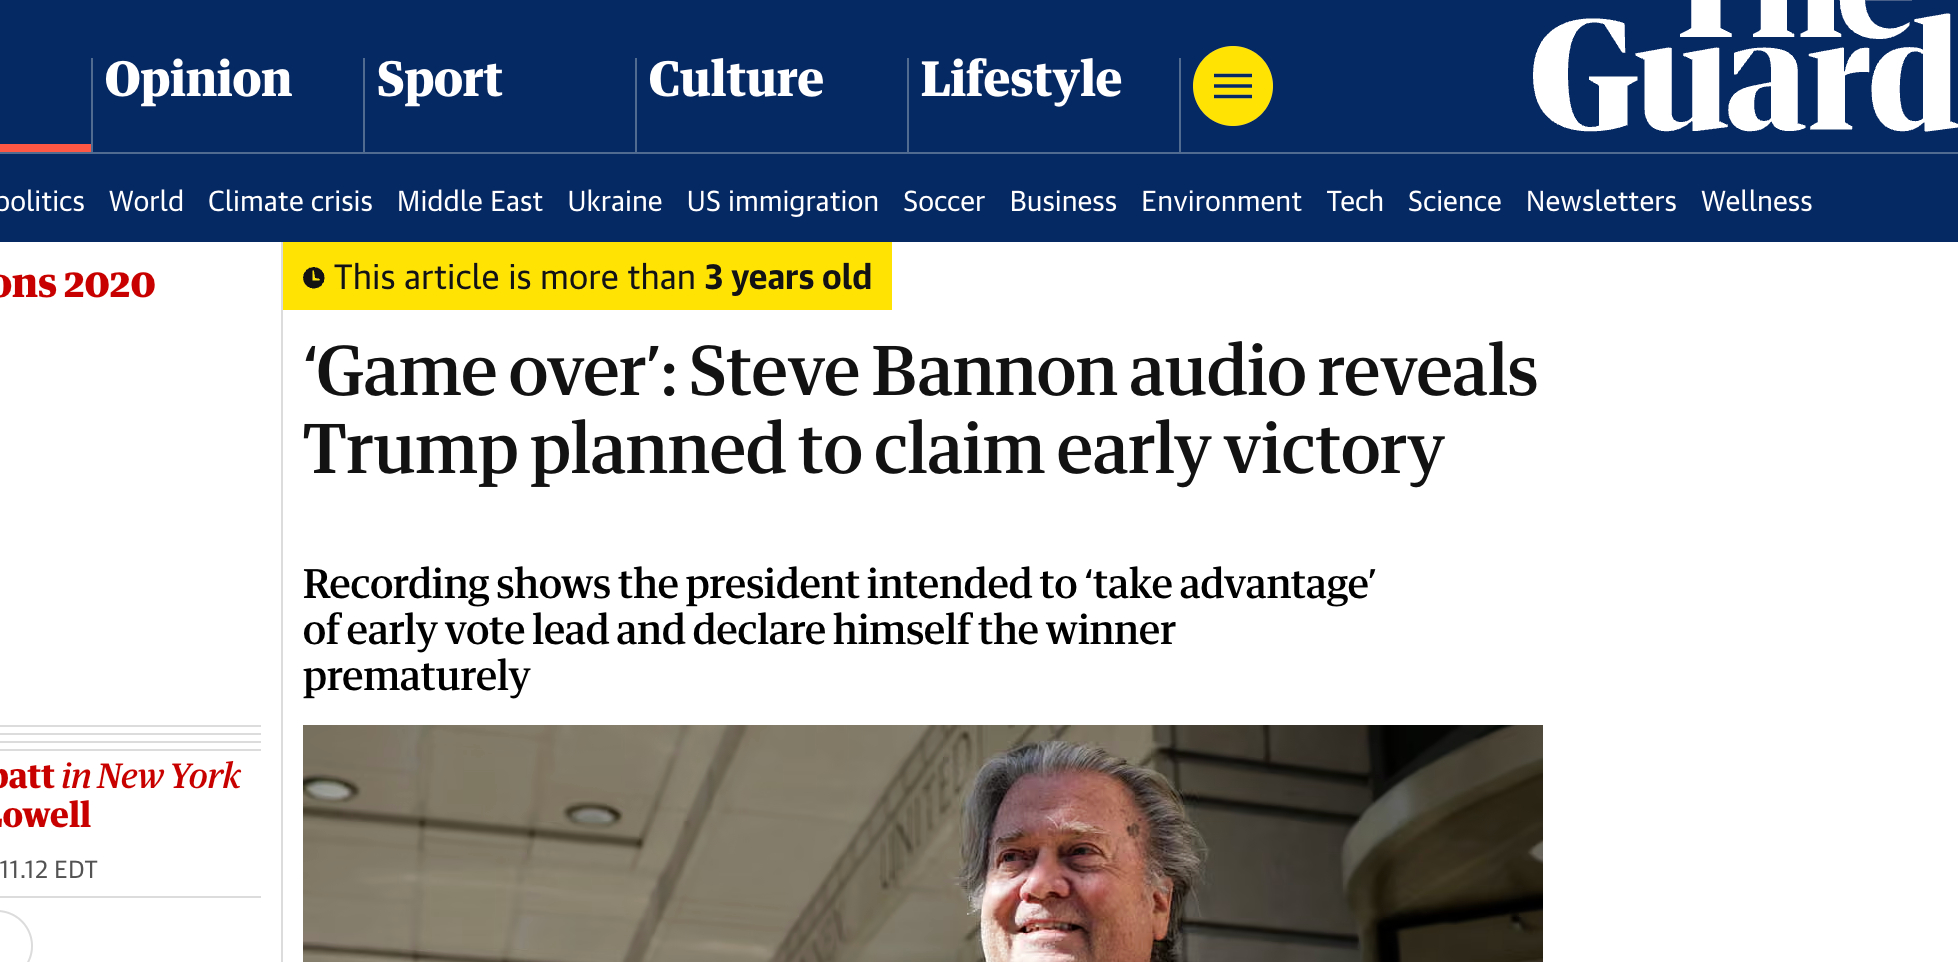Open the Business section link
This screenshot has width=1958, height=962.
[x=1062, y=202]
